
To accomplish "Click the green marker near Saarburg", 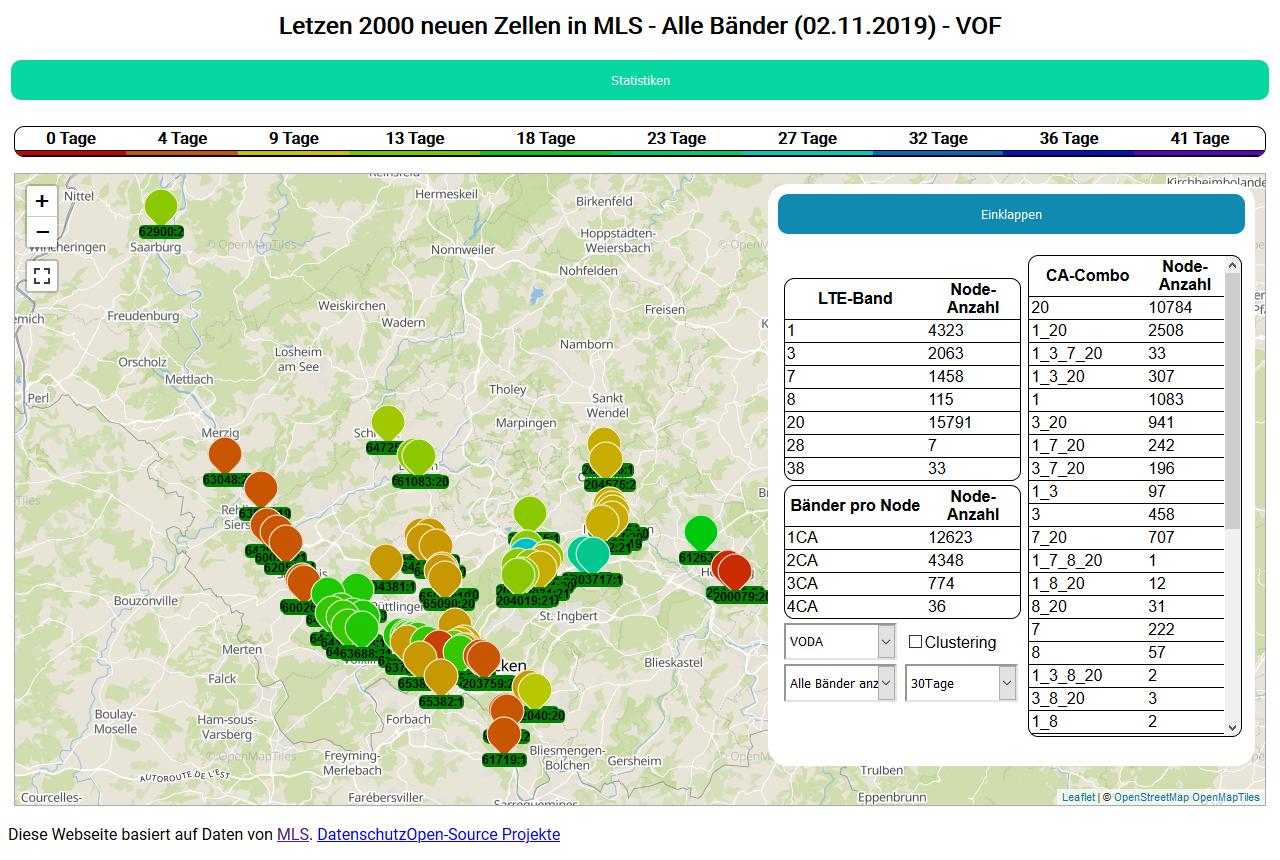I will tap(161, 207).
